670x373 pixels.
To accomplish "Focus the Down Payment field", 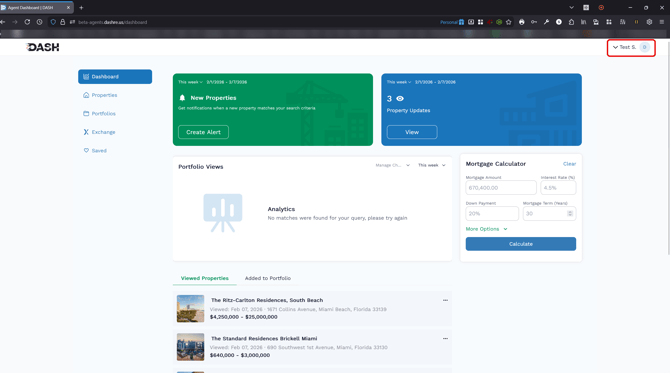I will [492, 214].
